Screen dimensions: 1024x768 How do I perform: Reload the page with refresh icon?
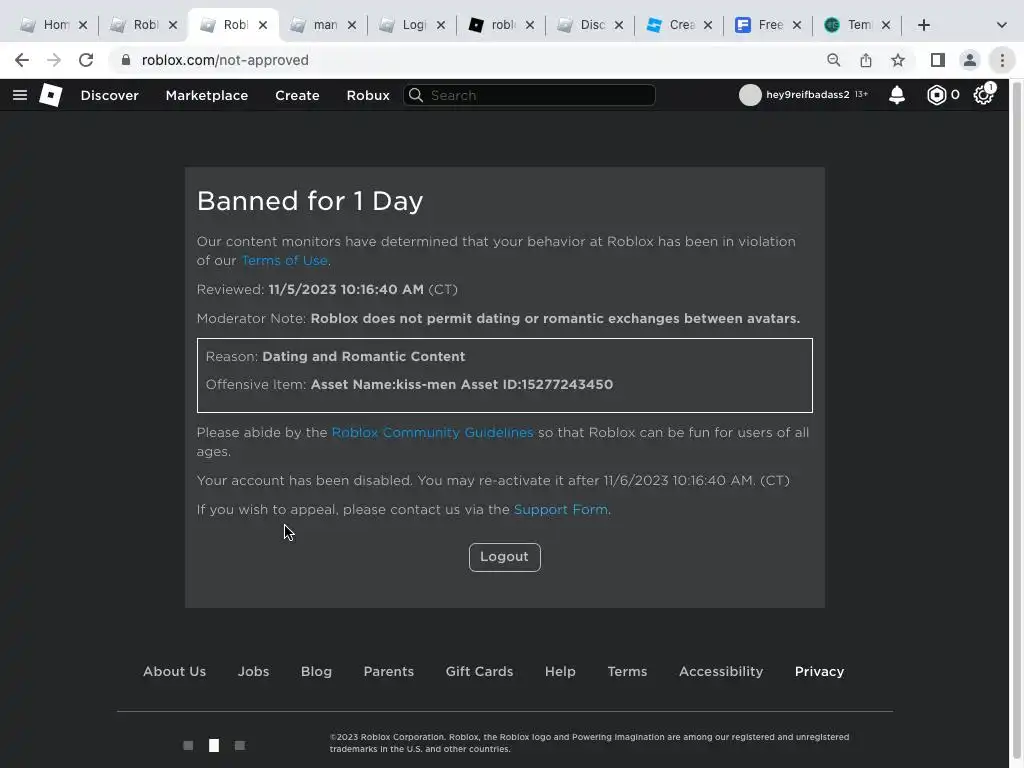point(86,60)
